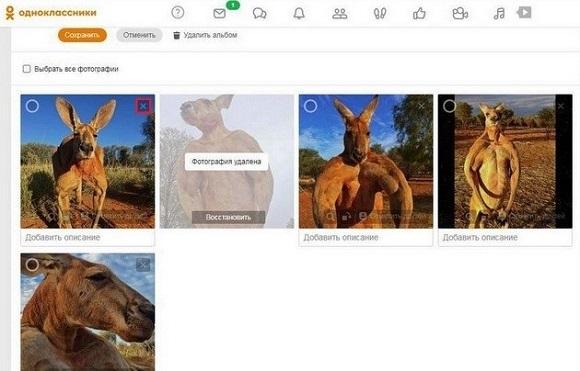Add description under the fourth photo
580x371 pixels.
coord(505,237)
